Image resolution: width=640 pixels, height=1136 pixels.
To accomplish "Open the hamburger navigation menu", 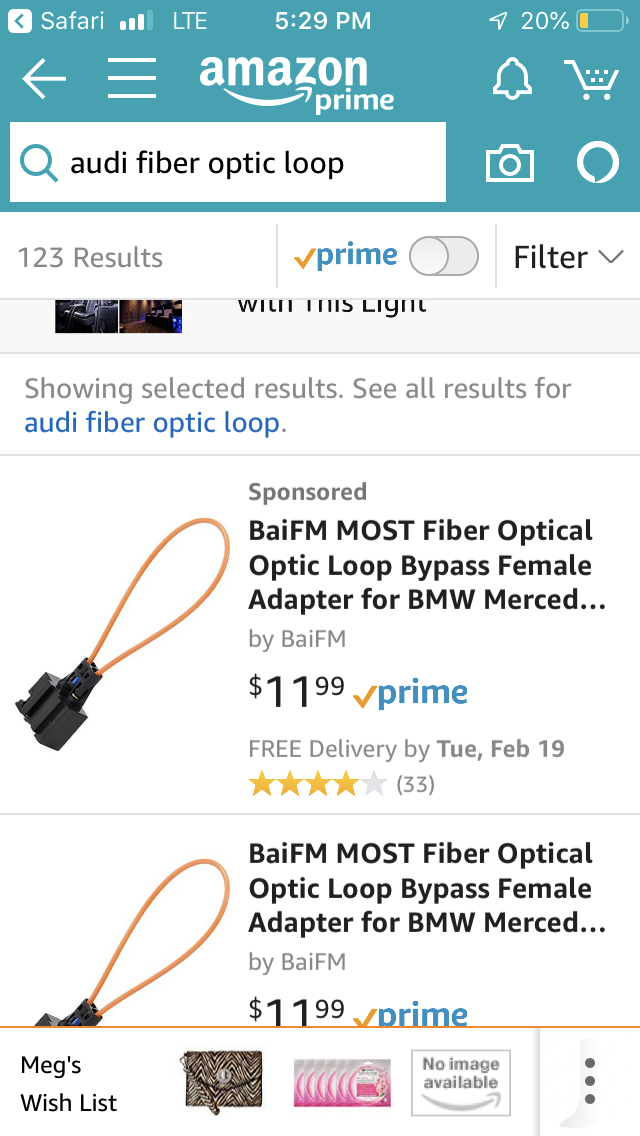I will [x=132, y=78].
